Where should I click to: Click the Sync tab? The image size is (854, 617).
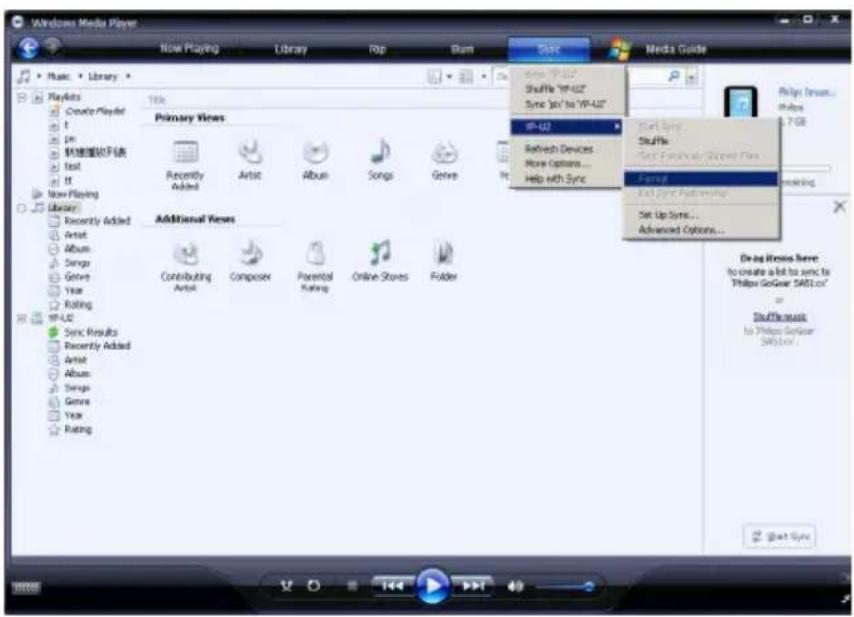coord(549,49)
